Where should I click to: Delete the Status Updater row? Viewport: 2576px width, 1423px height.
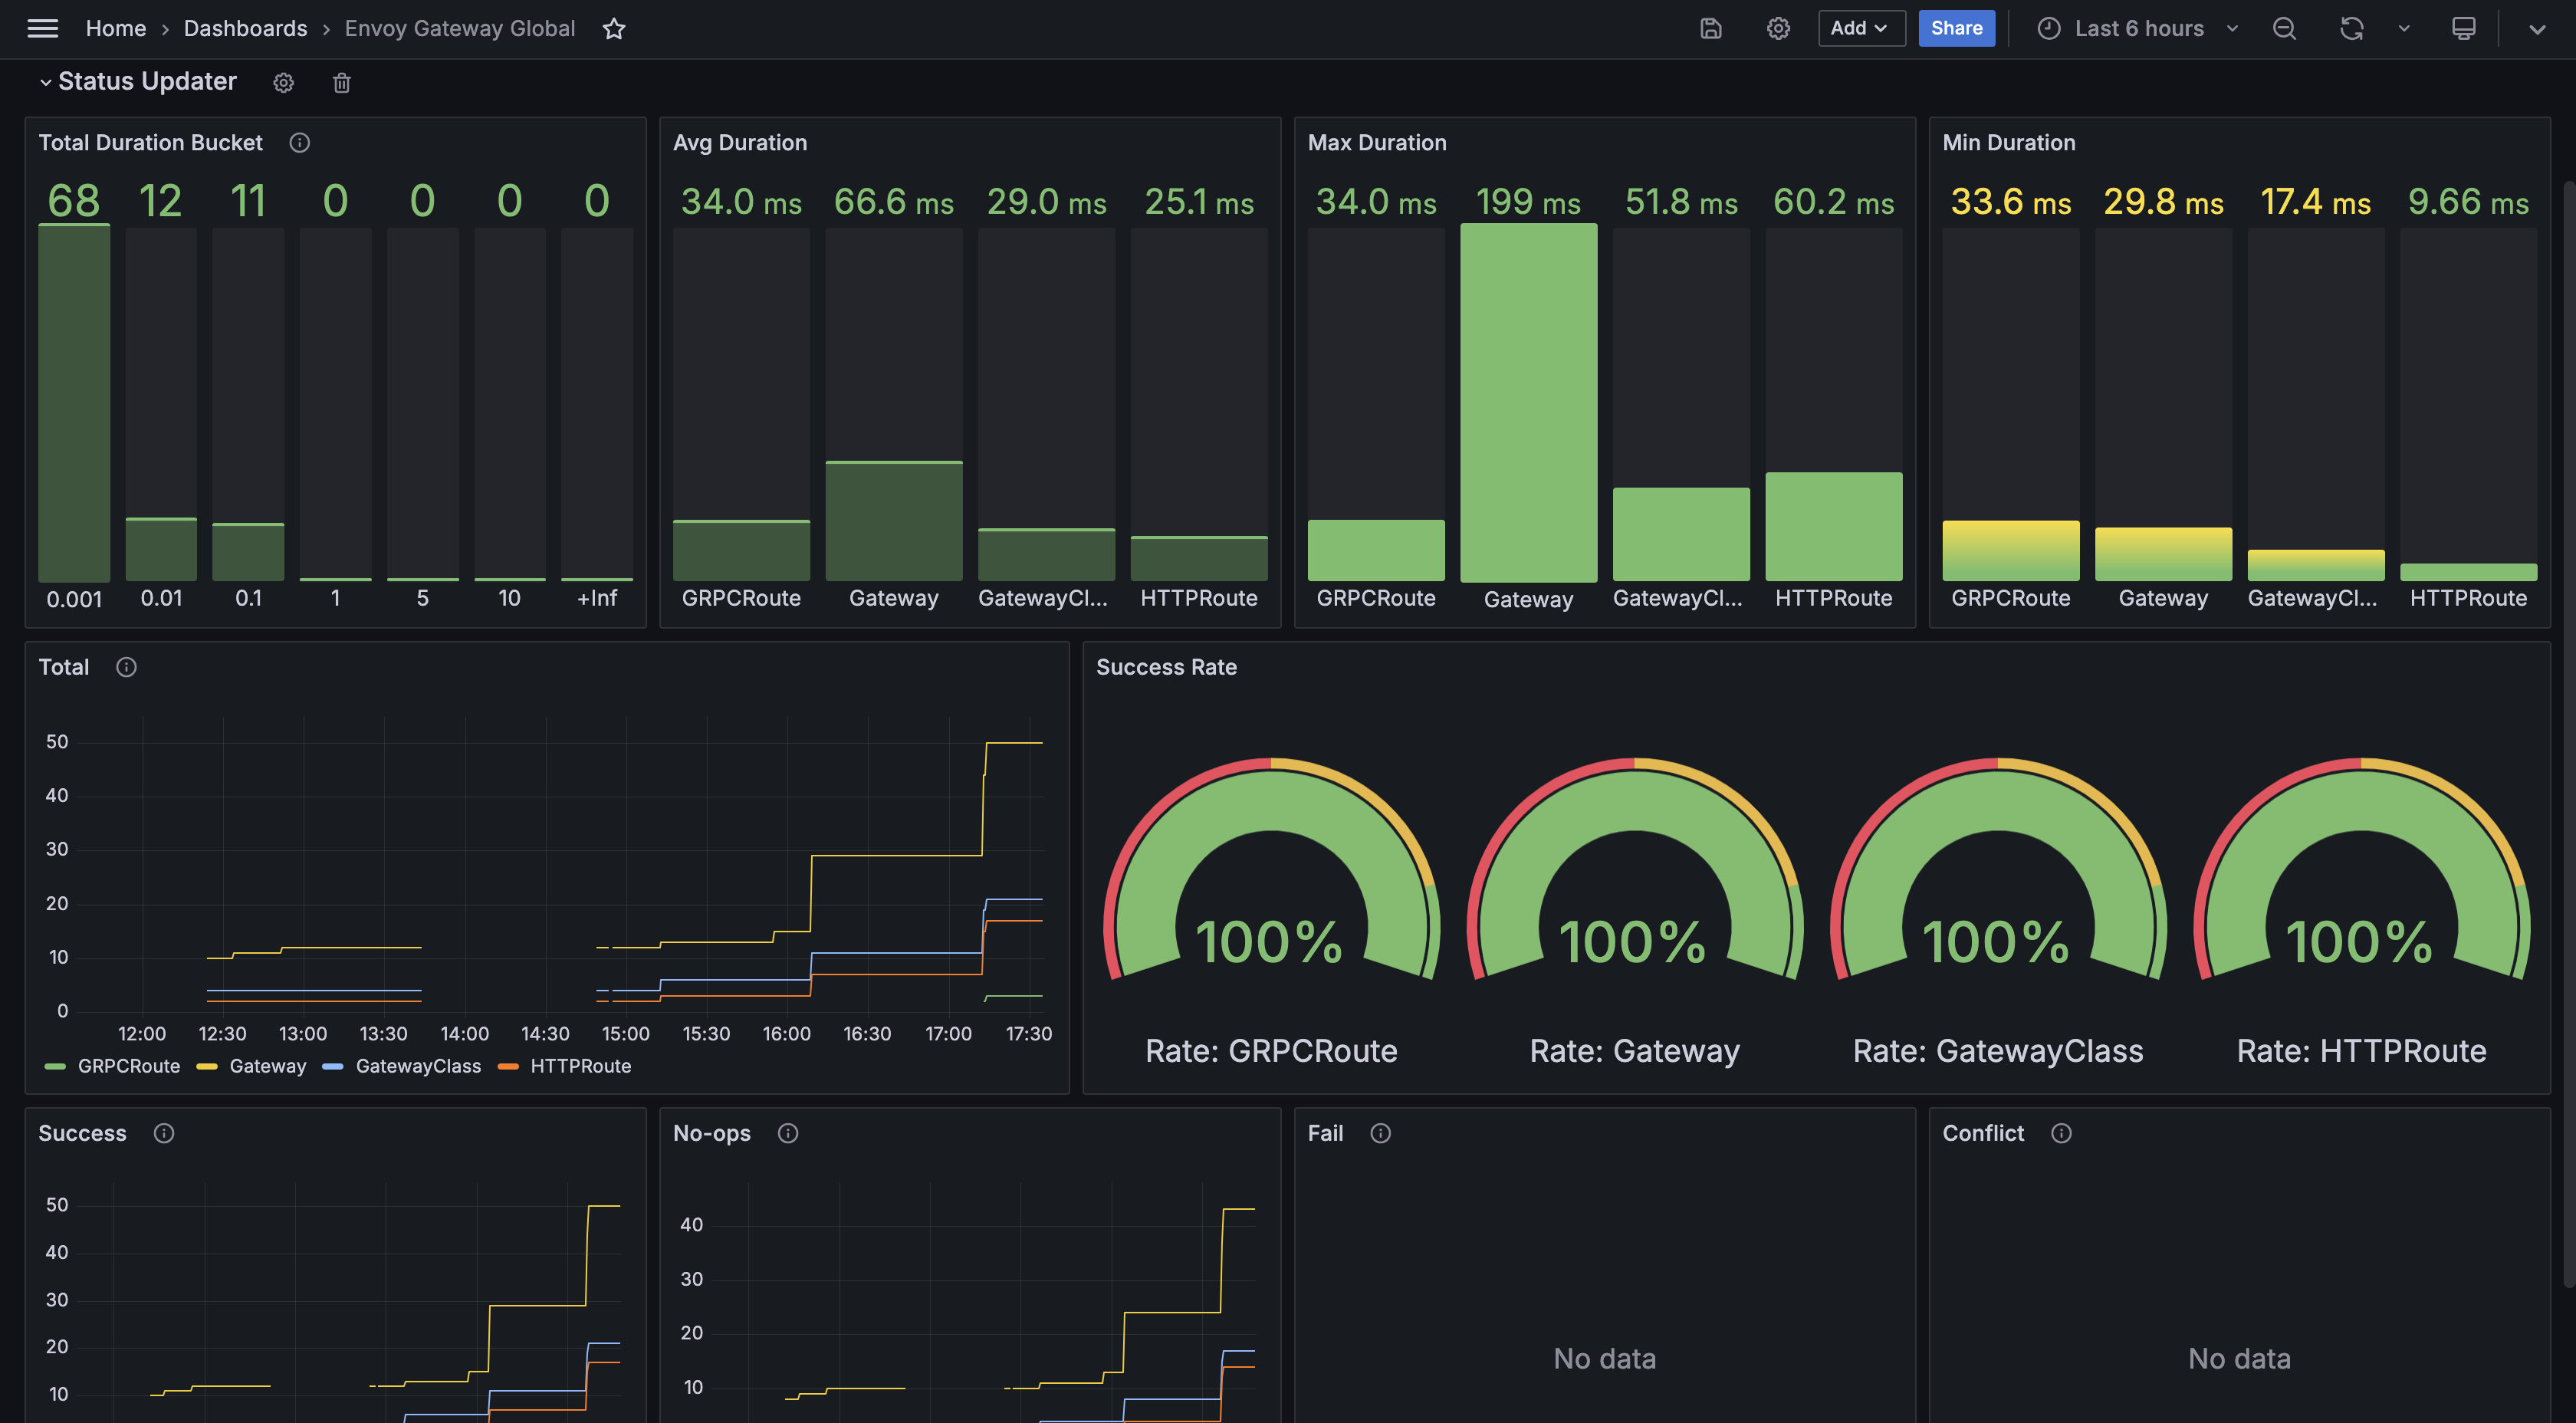(x=341, y=82)
